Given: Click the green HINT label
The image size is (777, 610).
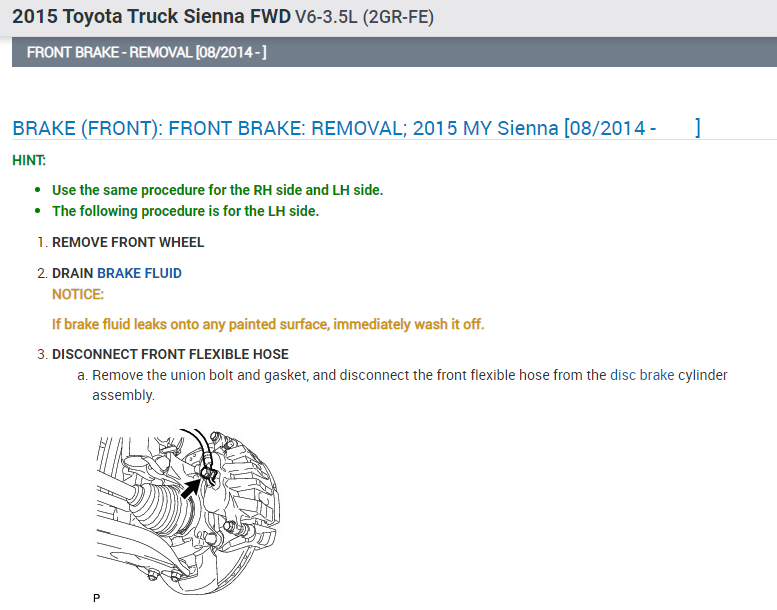Looking at the screenshot, I should pos(29,160).
